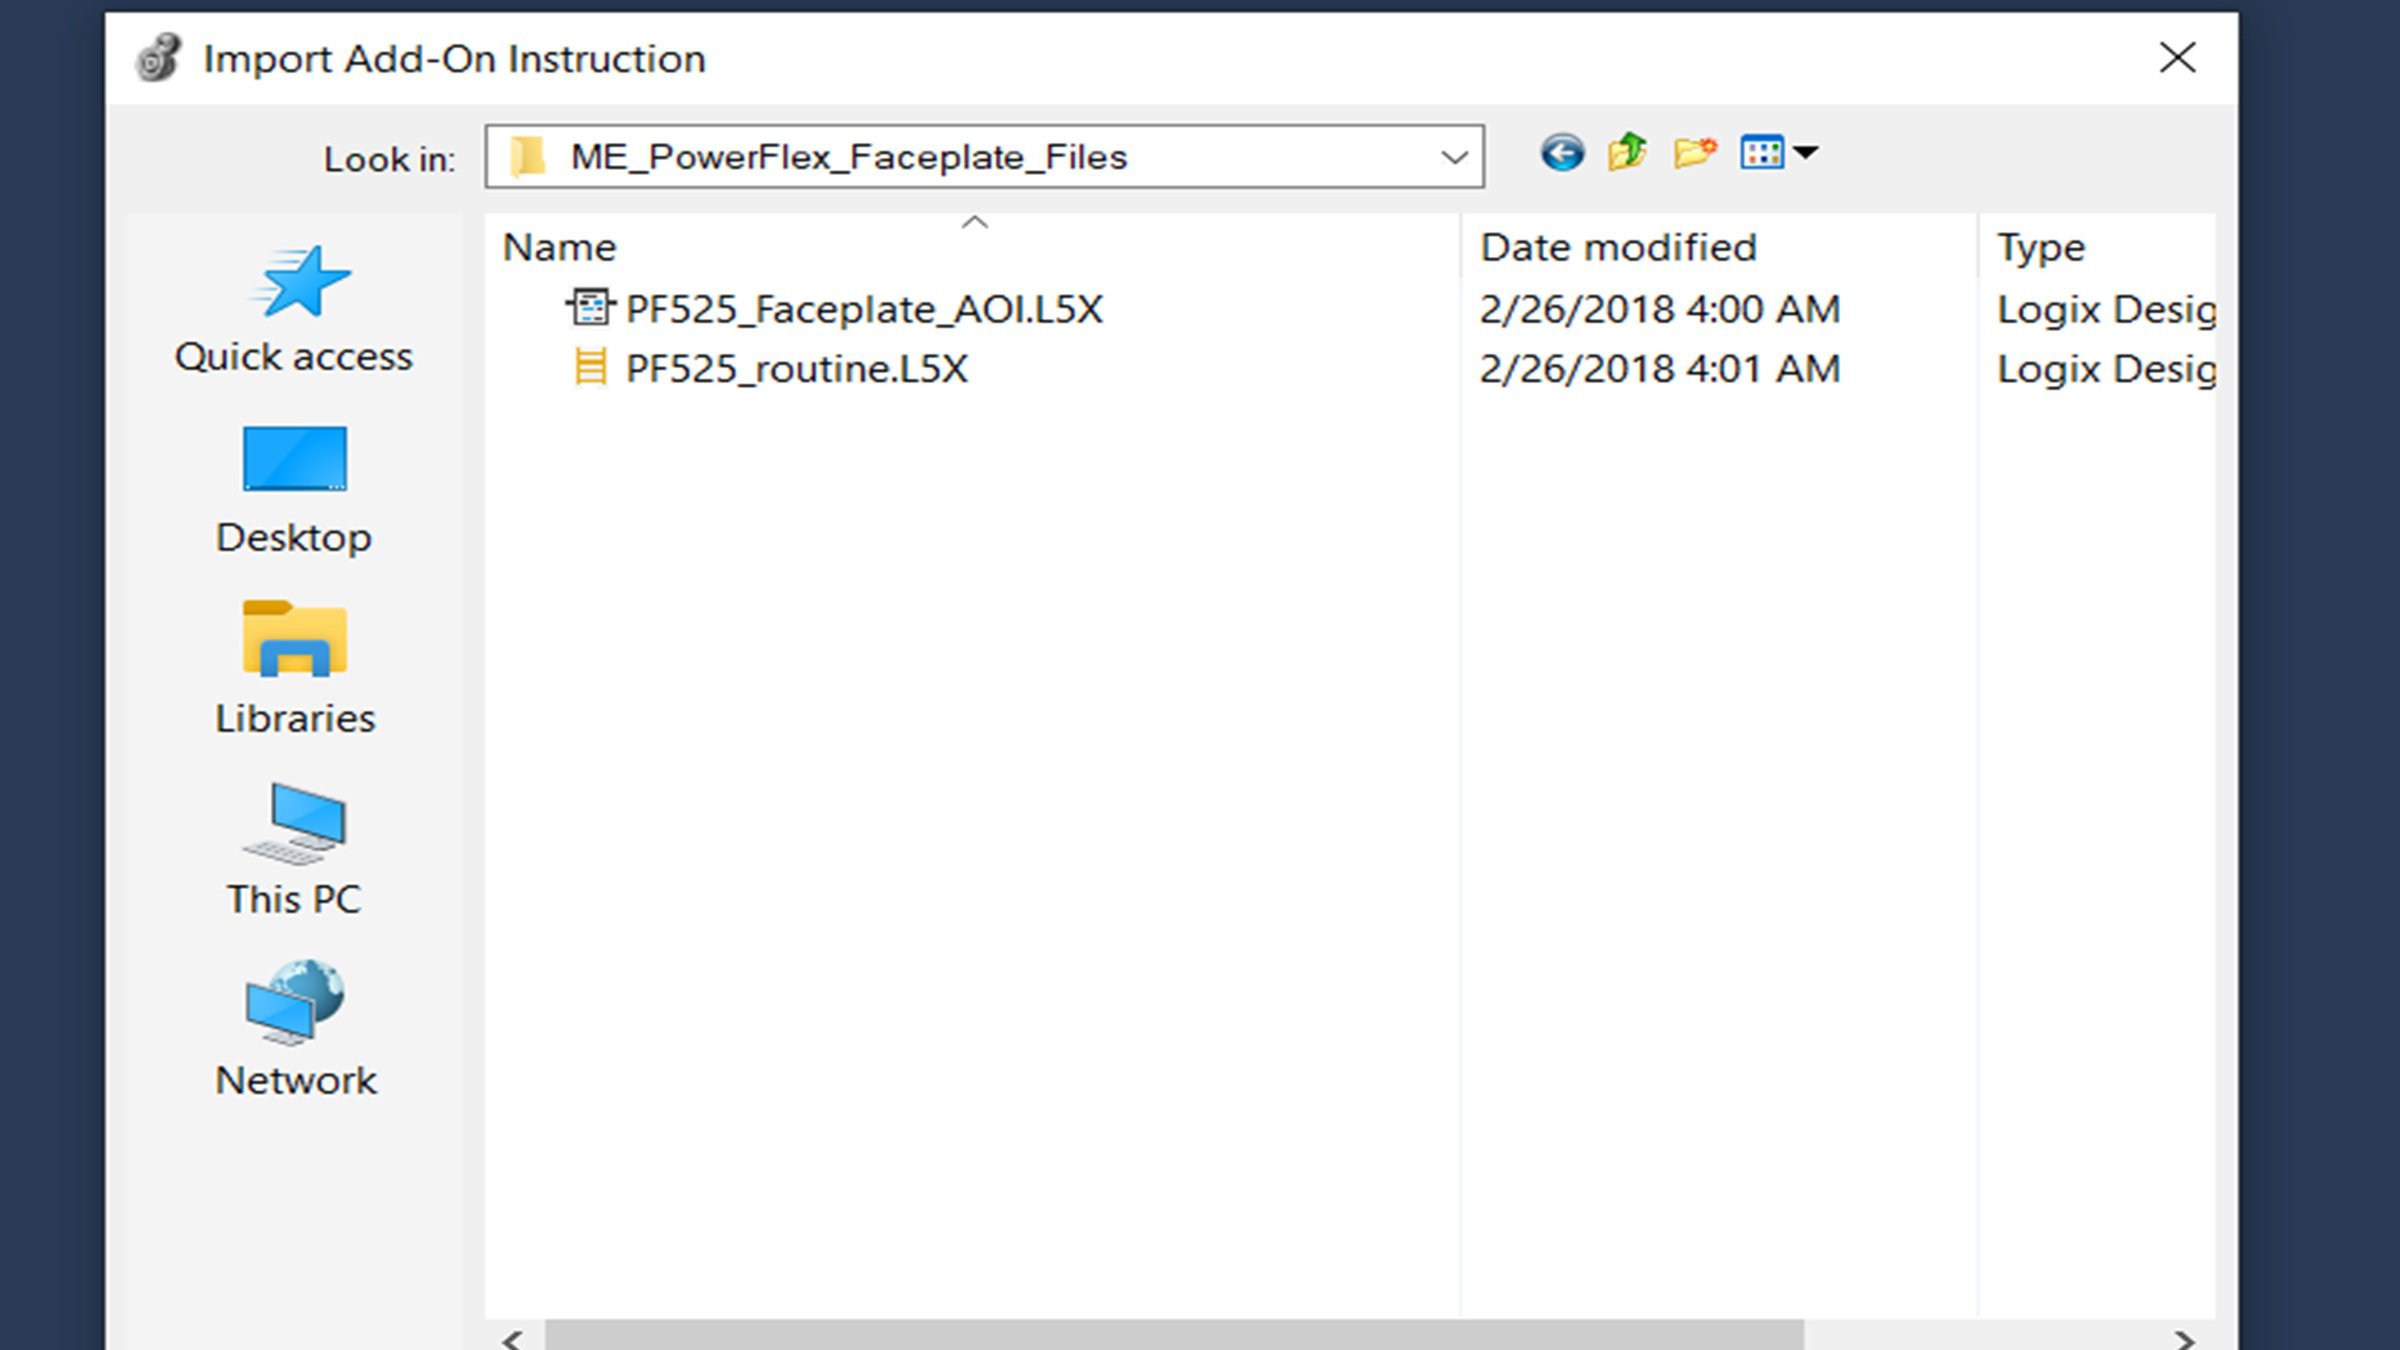
Task: Select PF525_routine.L5X file
Action: coord(796,366)
